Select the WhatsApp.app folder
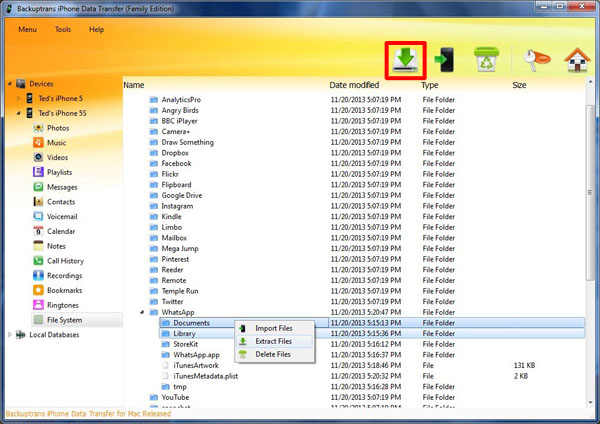 196,355
